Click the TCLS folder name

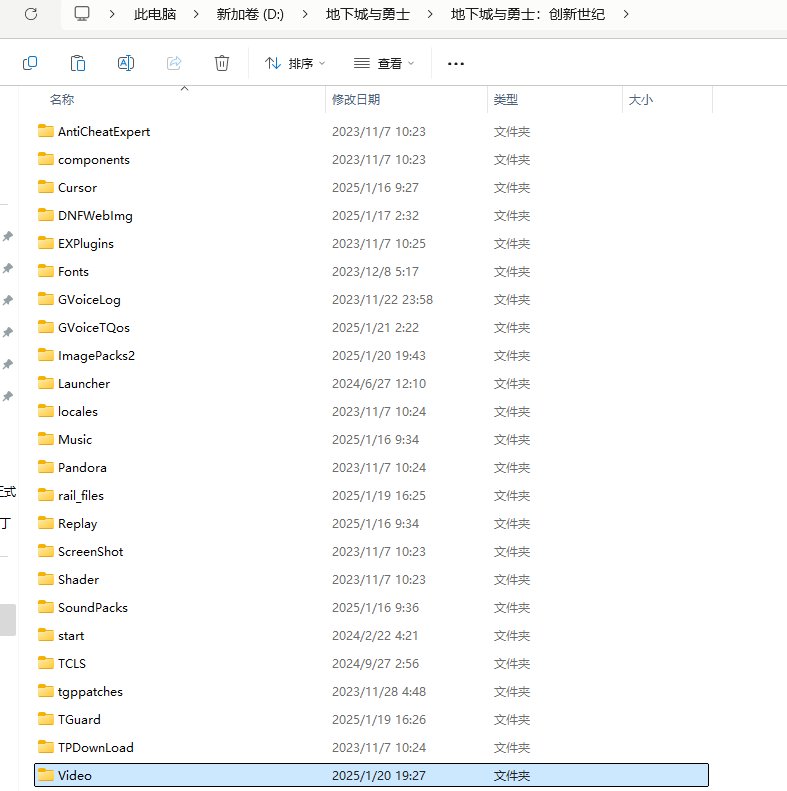(72, 663)
